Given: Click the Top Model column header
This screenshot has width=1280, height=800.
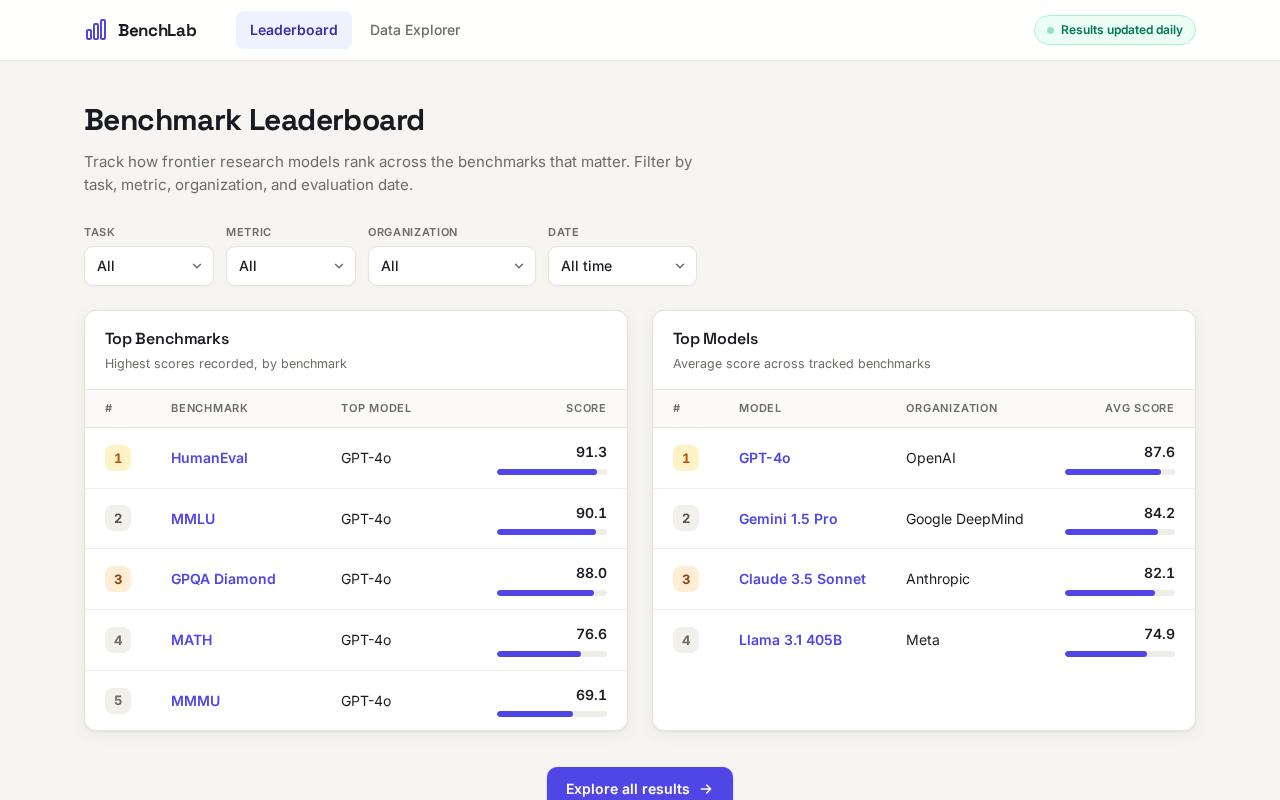Looking at the screenshot, I should tap(376, 408).
